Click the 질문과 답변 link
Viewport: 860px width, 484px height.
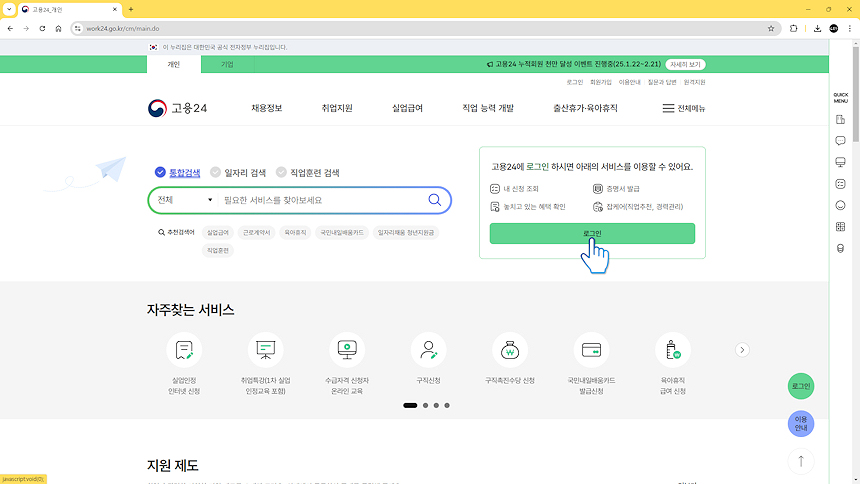tap(662, 82)
